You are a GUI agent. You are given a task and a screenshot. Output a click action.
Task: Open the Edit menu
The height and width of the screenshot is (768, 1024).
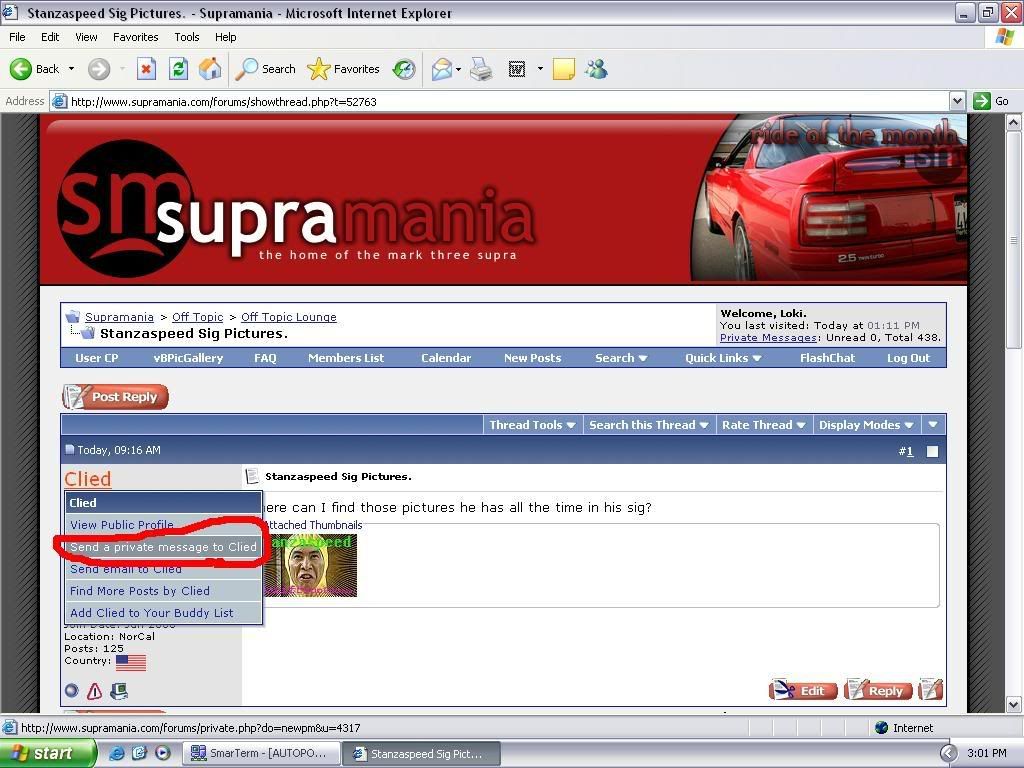(x=50, y=37)
